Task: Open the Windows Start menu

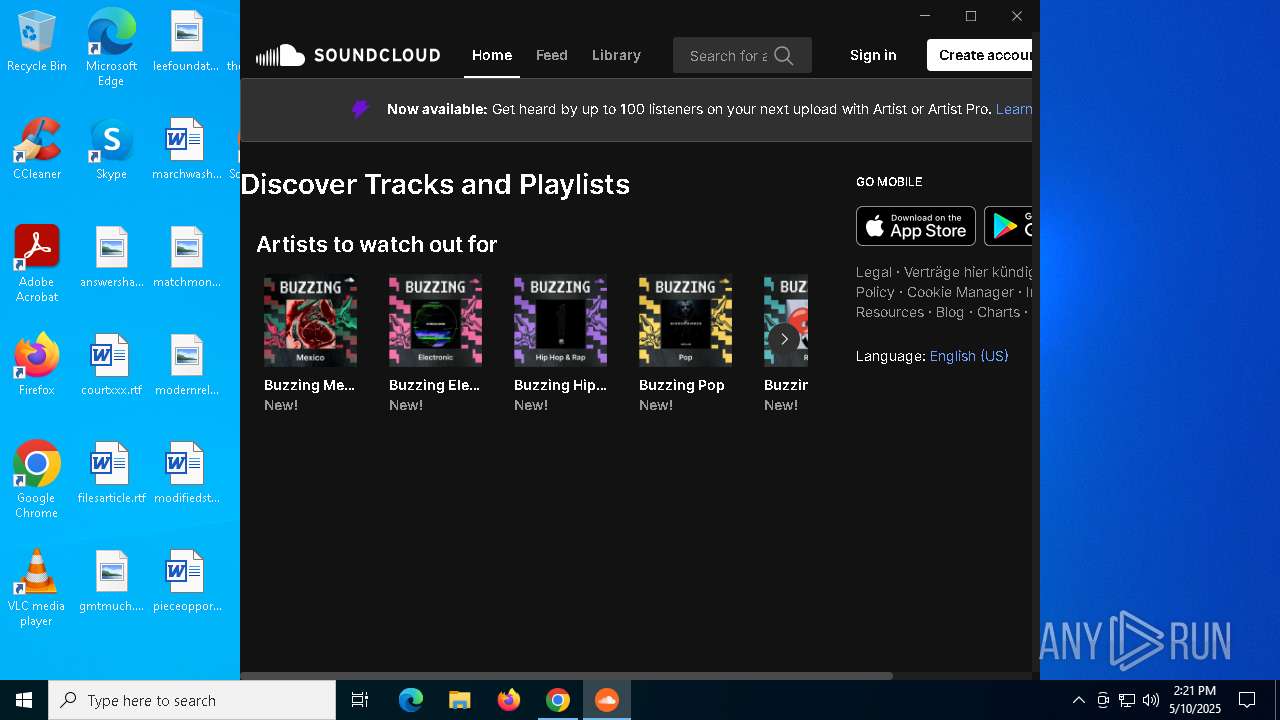Action: point(24,700)
